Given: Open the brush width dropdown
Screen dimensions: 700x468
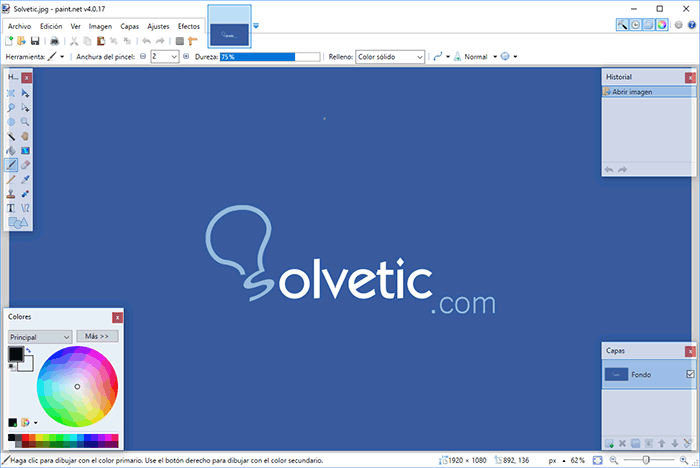Looking at the screenshot, I should 174,57.
